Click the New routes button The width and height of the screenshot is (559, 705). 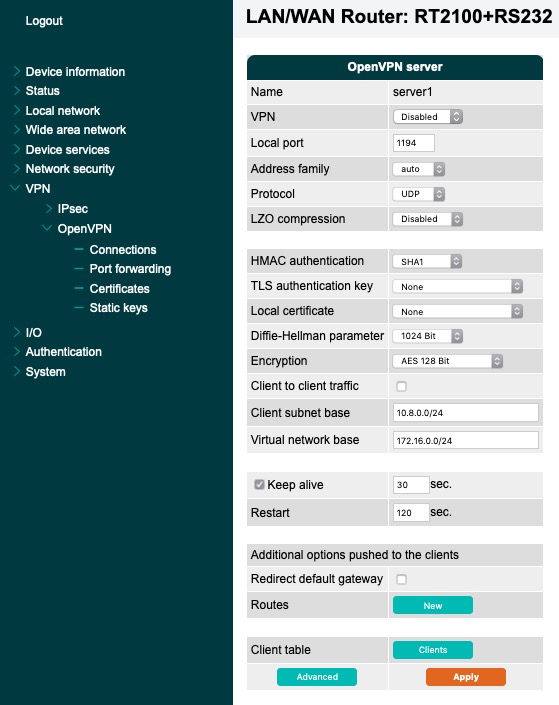point(433,605)
